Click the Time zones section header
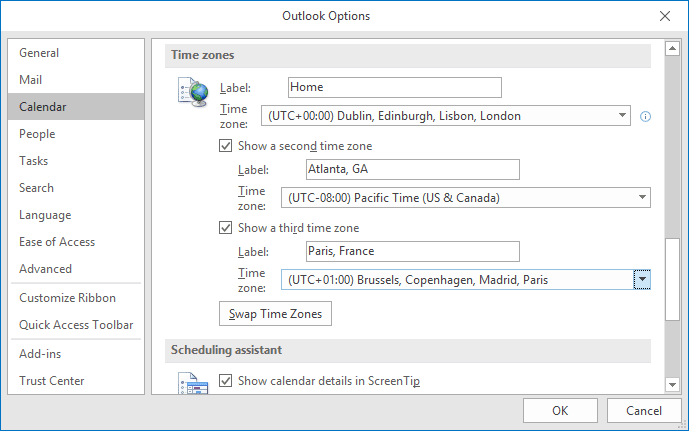 click(x=408, y=55)
